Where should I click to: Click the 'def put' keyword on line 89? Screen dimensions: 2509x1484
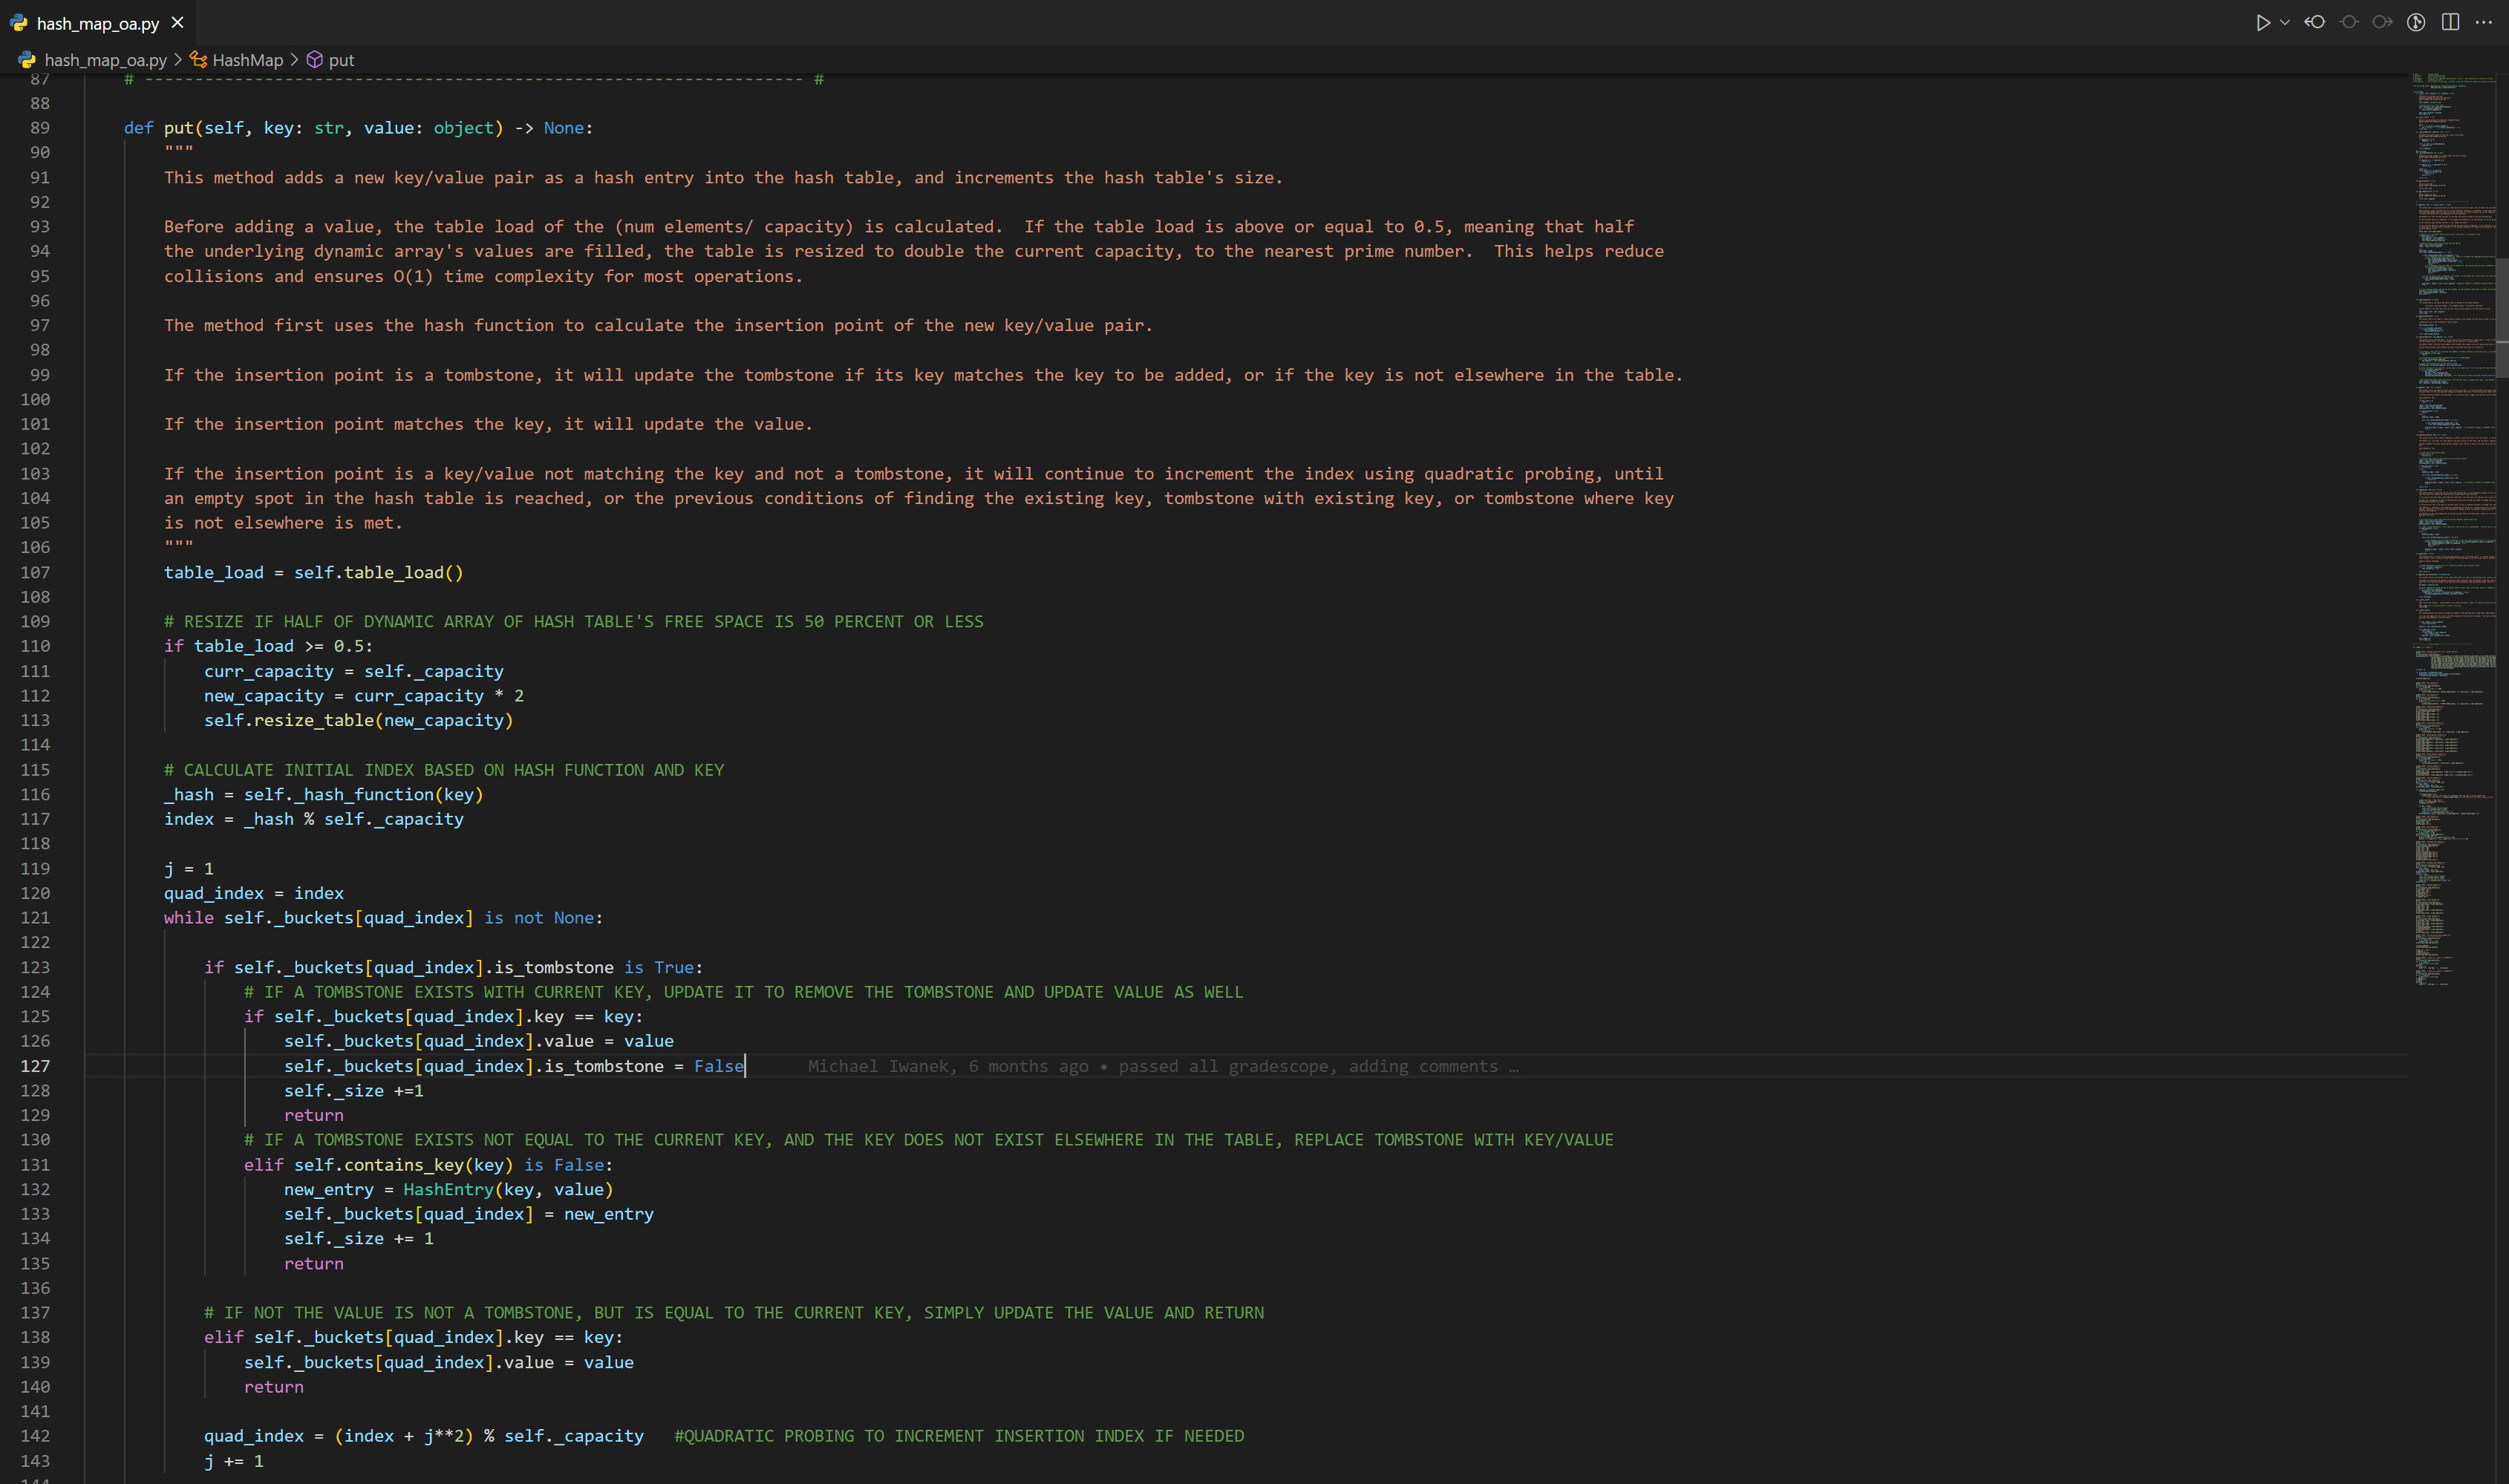(158, 128)
